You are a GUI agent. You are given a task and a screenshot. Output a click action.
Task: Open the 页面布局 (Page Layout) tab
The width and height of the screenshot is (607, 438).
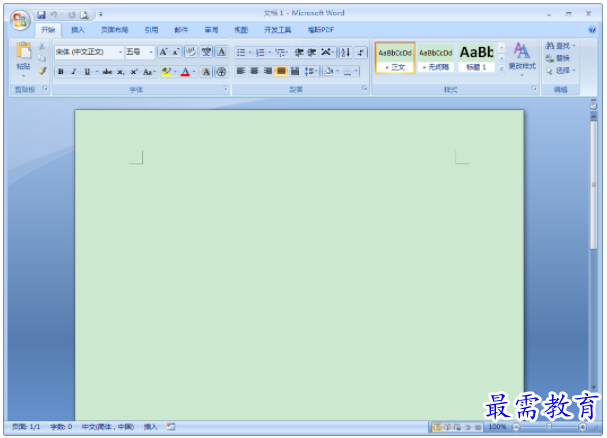click(114, 30)
